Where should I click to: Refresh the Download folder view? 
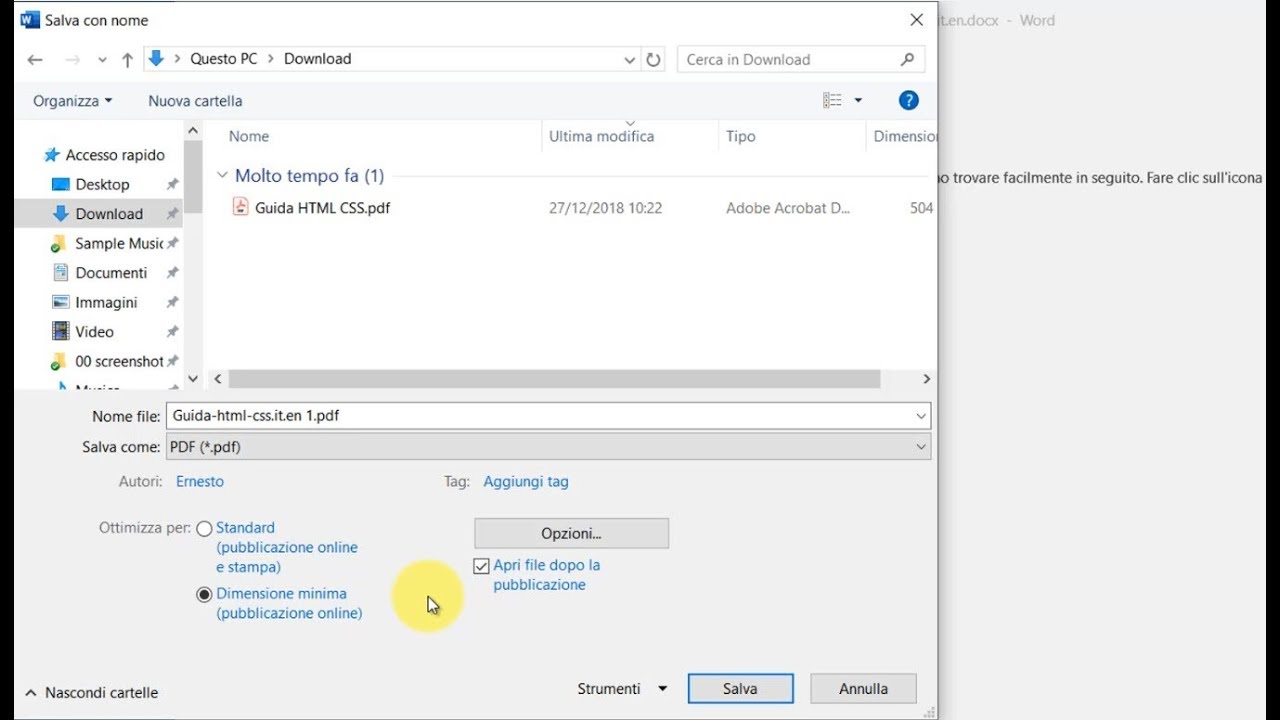point(653,60)
